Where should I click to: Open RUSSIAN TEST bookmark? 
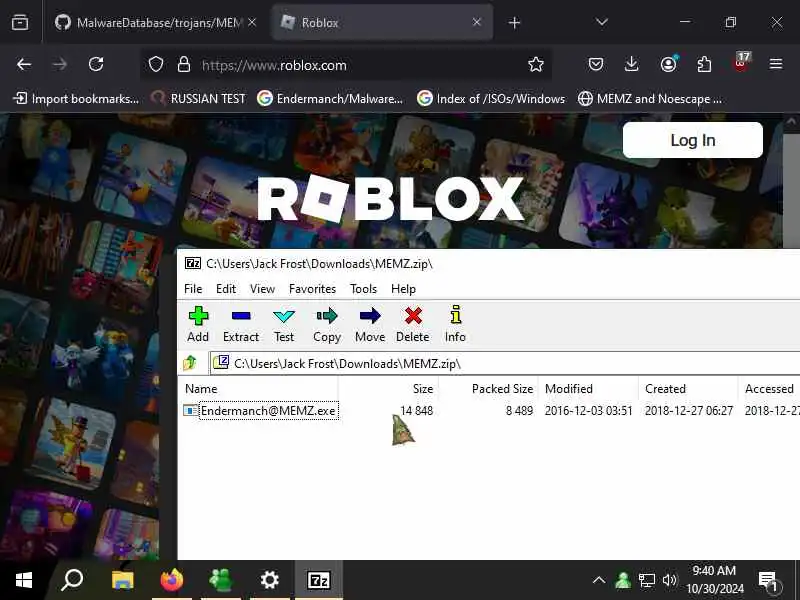pos(198,98)
